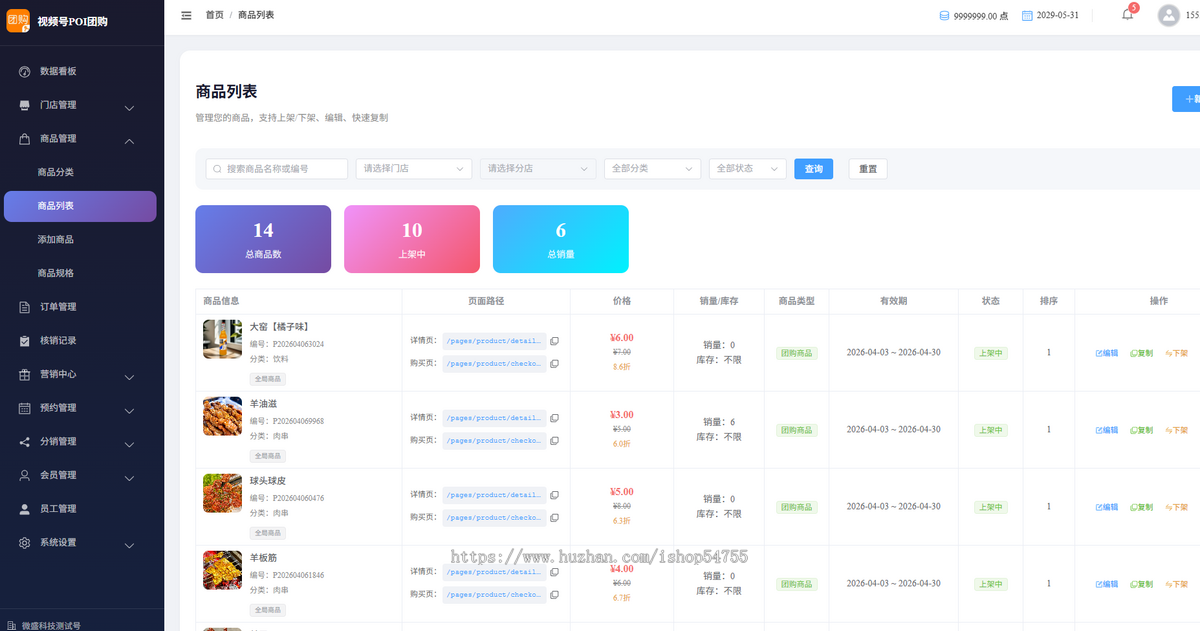Open thumbnail of 羊油滋
This screenshot has height=631, width=1200.
(222, 416)
